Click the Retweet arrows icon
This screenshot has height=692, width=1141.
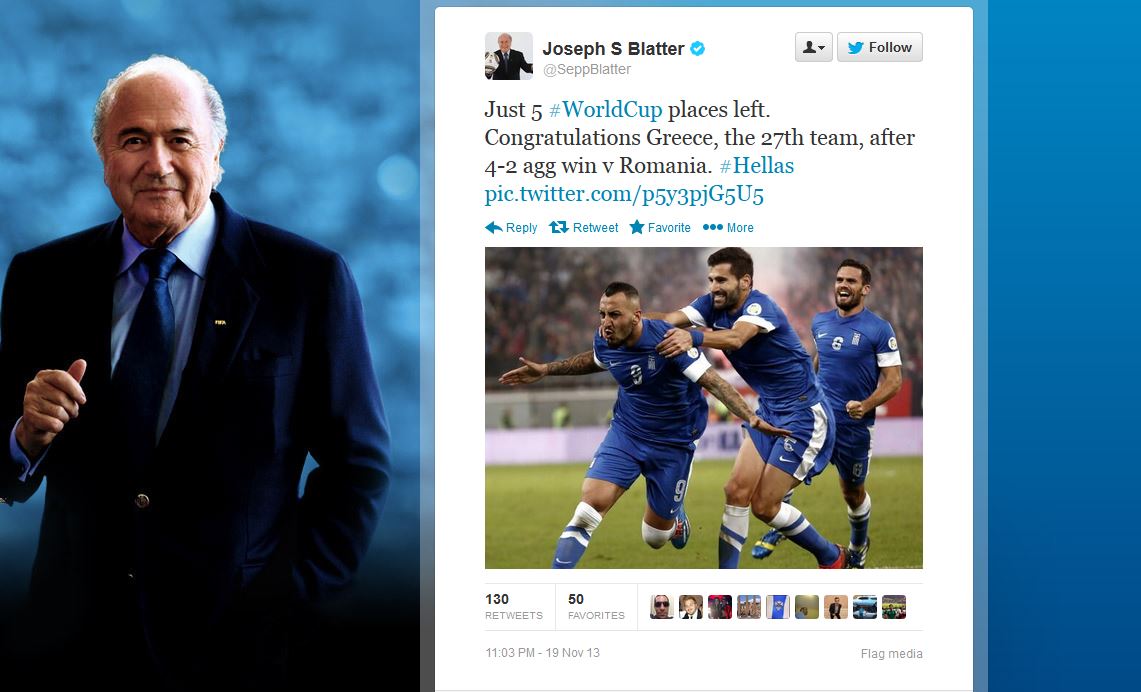tap(559, 227)
